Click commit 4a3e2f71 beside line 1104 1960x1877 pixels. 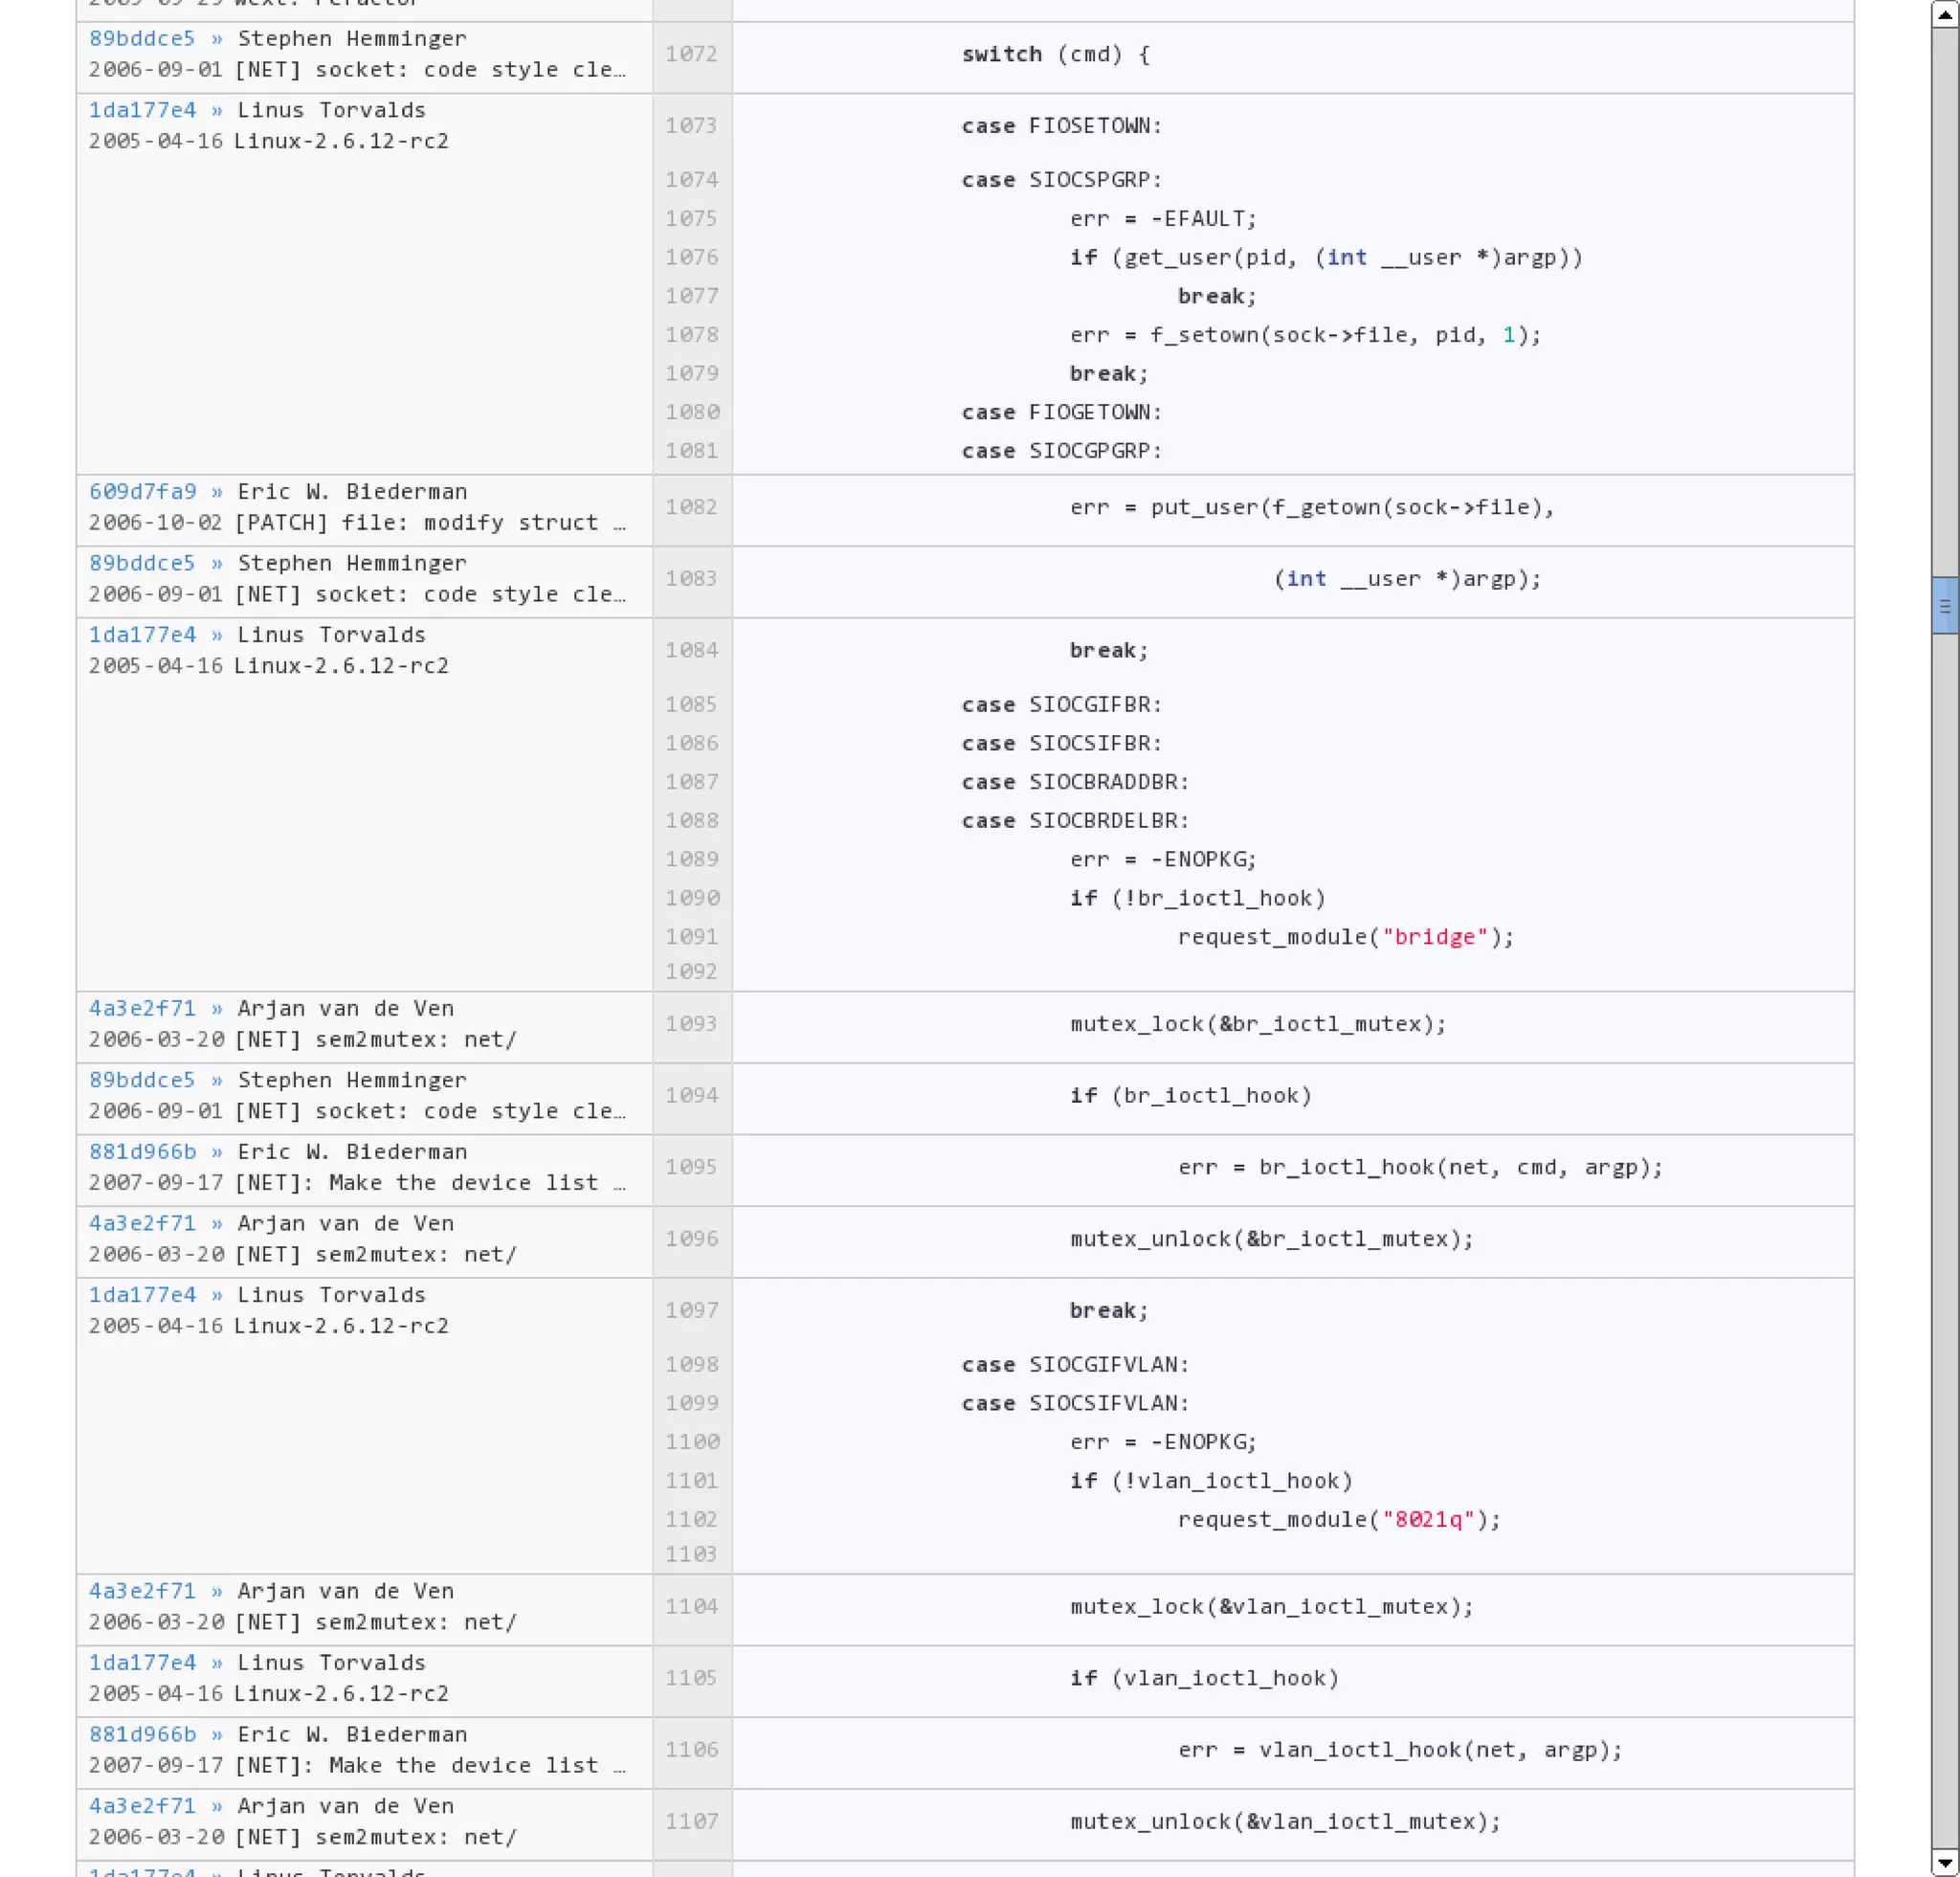point(142,1591)
